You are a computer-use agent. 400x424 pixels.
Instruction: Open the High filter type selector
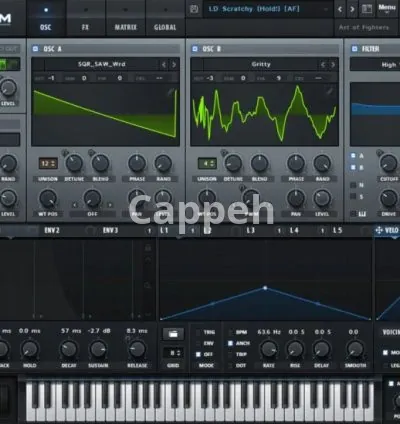[x=375, y=65]
